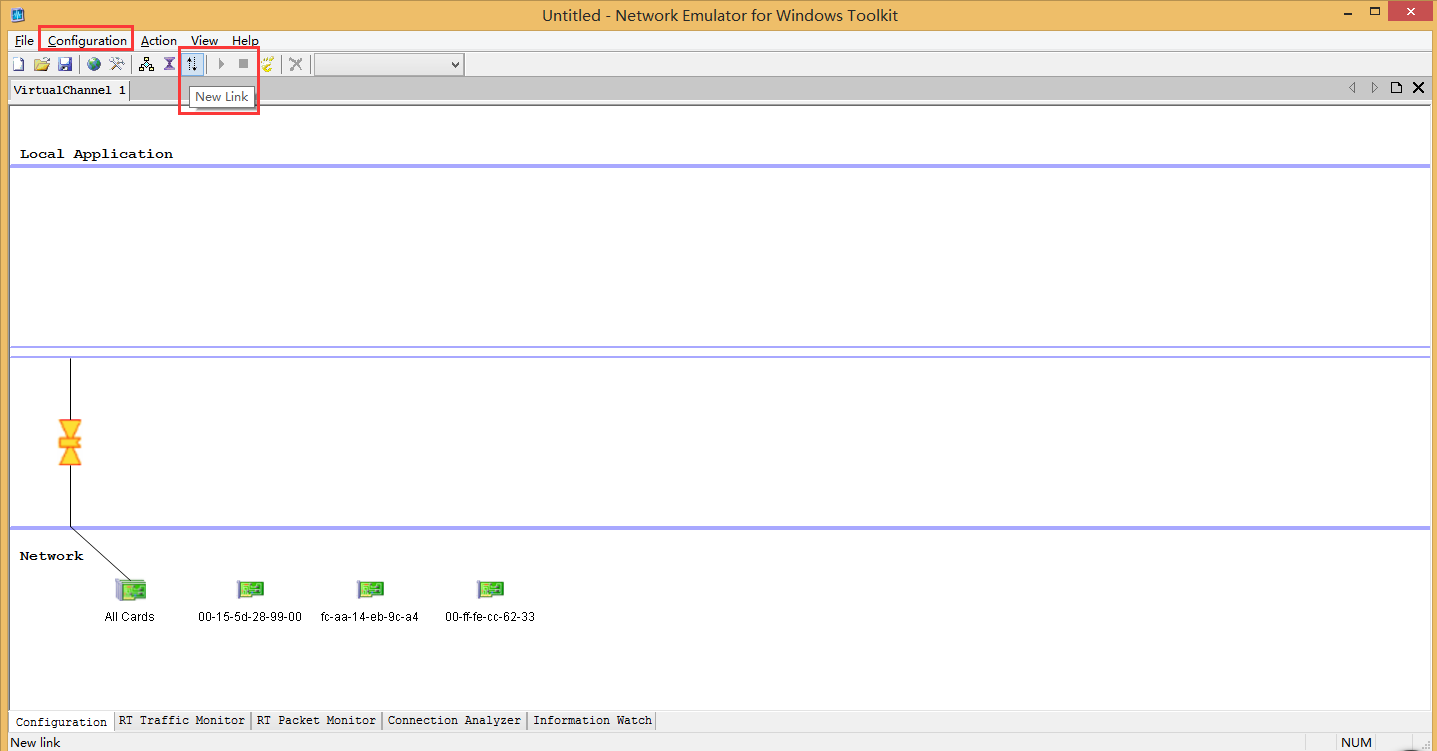The height and width of the screenshot is (751, 1437).
Task: Open toolkit settings with the hammer-wrench icon
Action: click(116, 63)
